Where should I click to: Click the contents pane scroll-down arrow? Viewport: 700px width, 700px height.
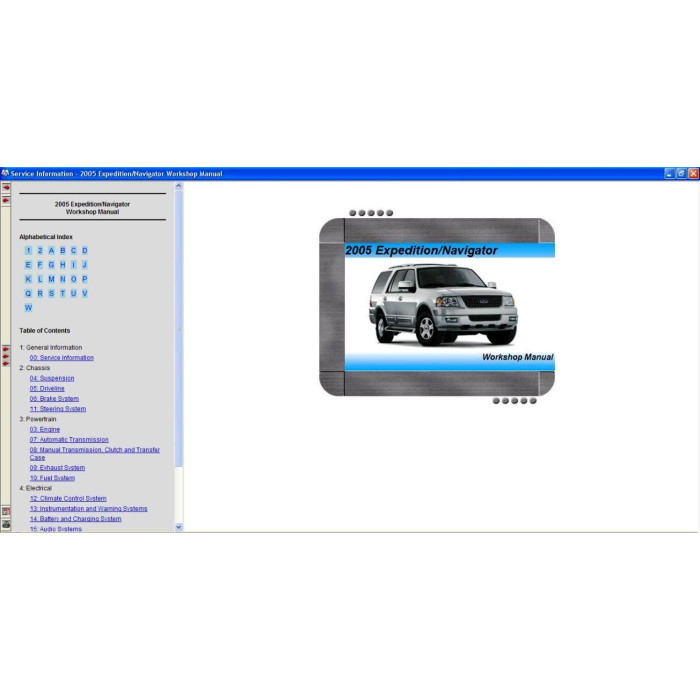point(179,527)
